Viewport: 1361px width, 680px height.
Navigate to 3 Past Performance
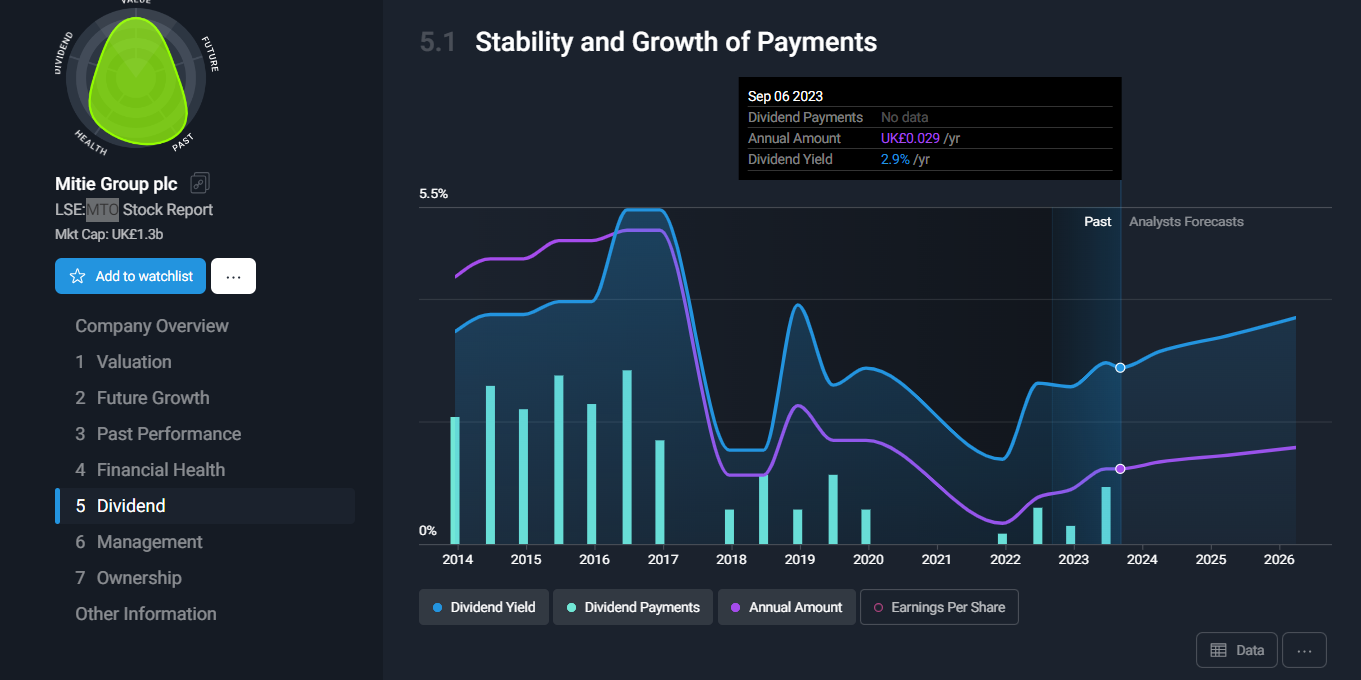click(x=158, y=434)
